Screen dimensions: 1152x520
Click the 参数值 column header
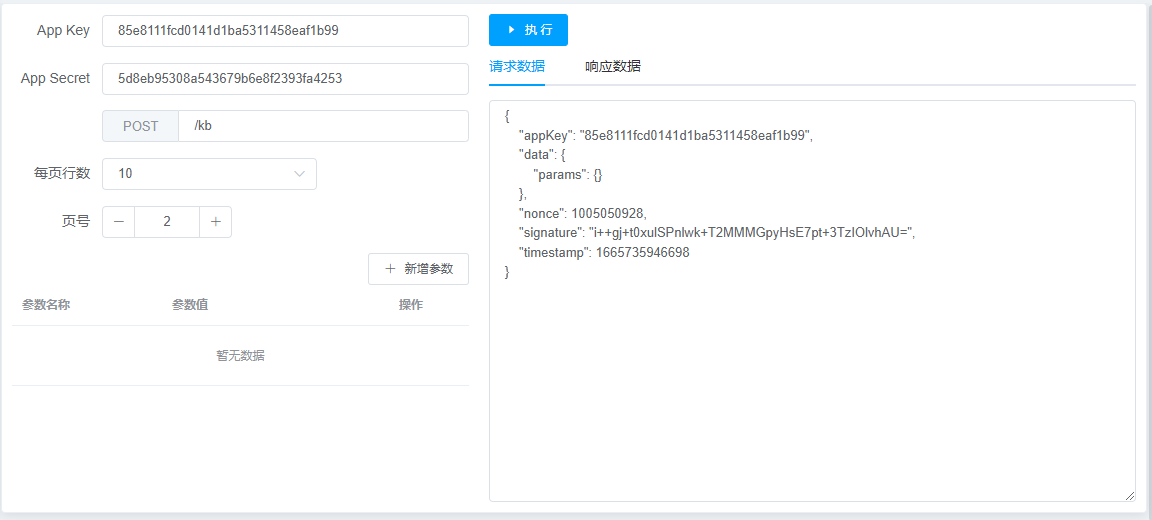pyautogui.click(x=190, y=305)
